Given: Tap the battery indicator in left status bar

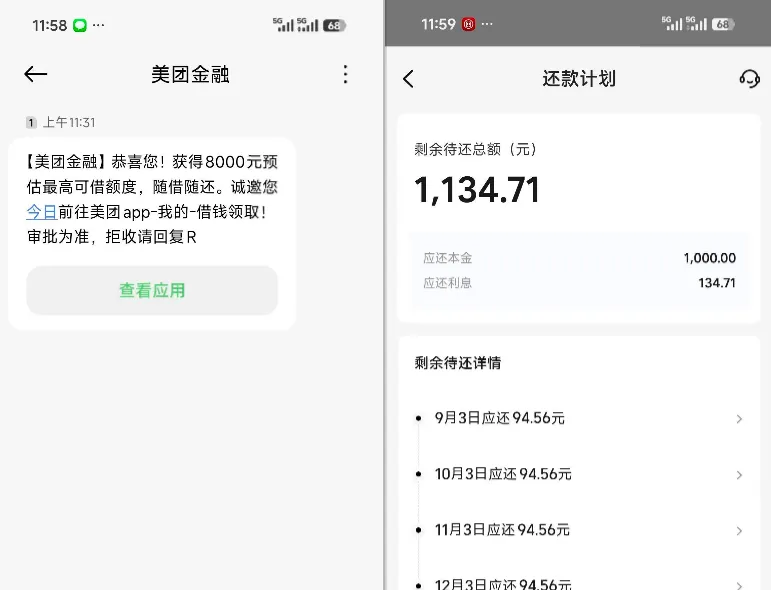Looking at the screenshot, I should click(334, 25).
